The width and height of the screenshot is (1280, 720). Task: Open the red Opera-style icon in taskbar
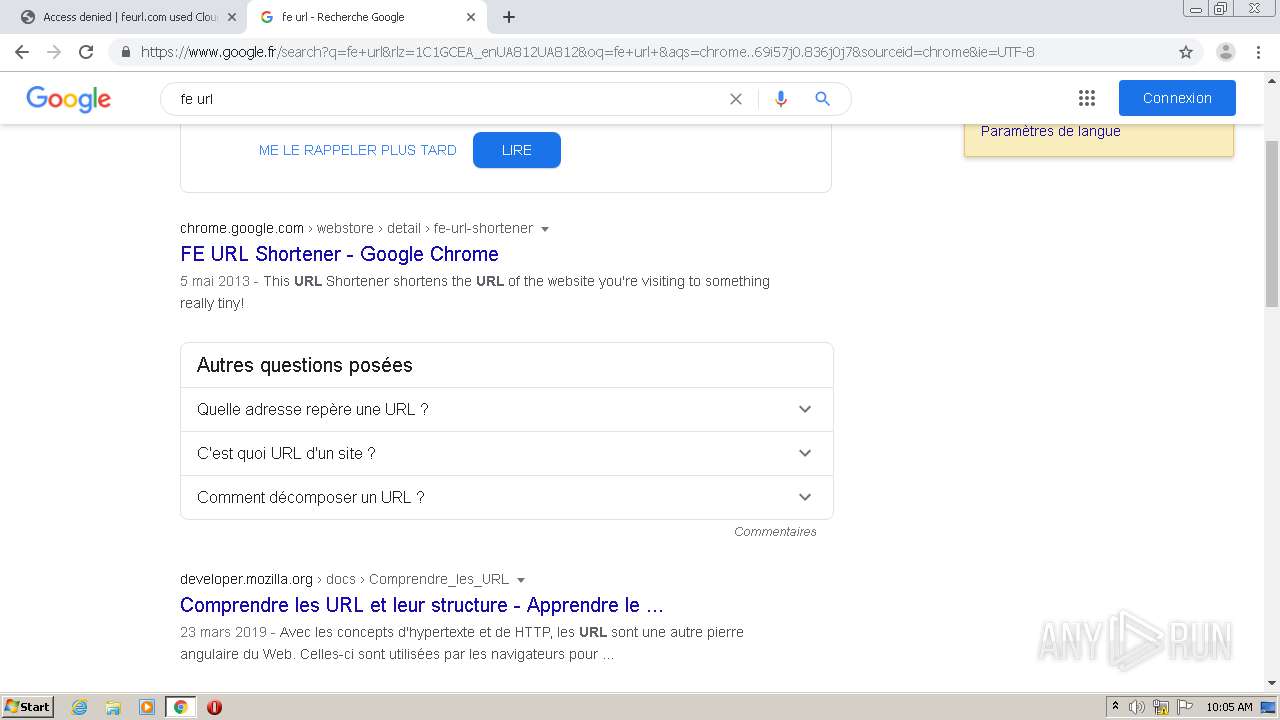[214, 707]
